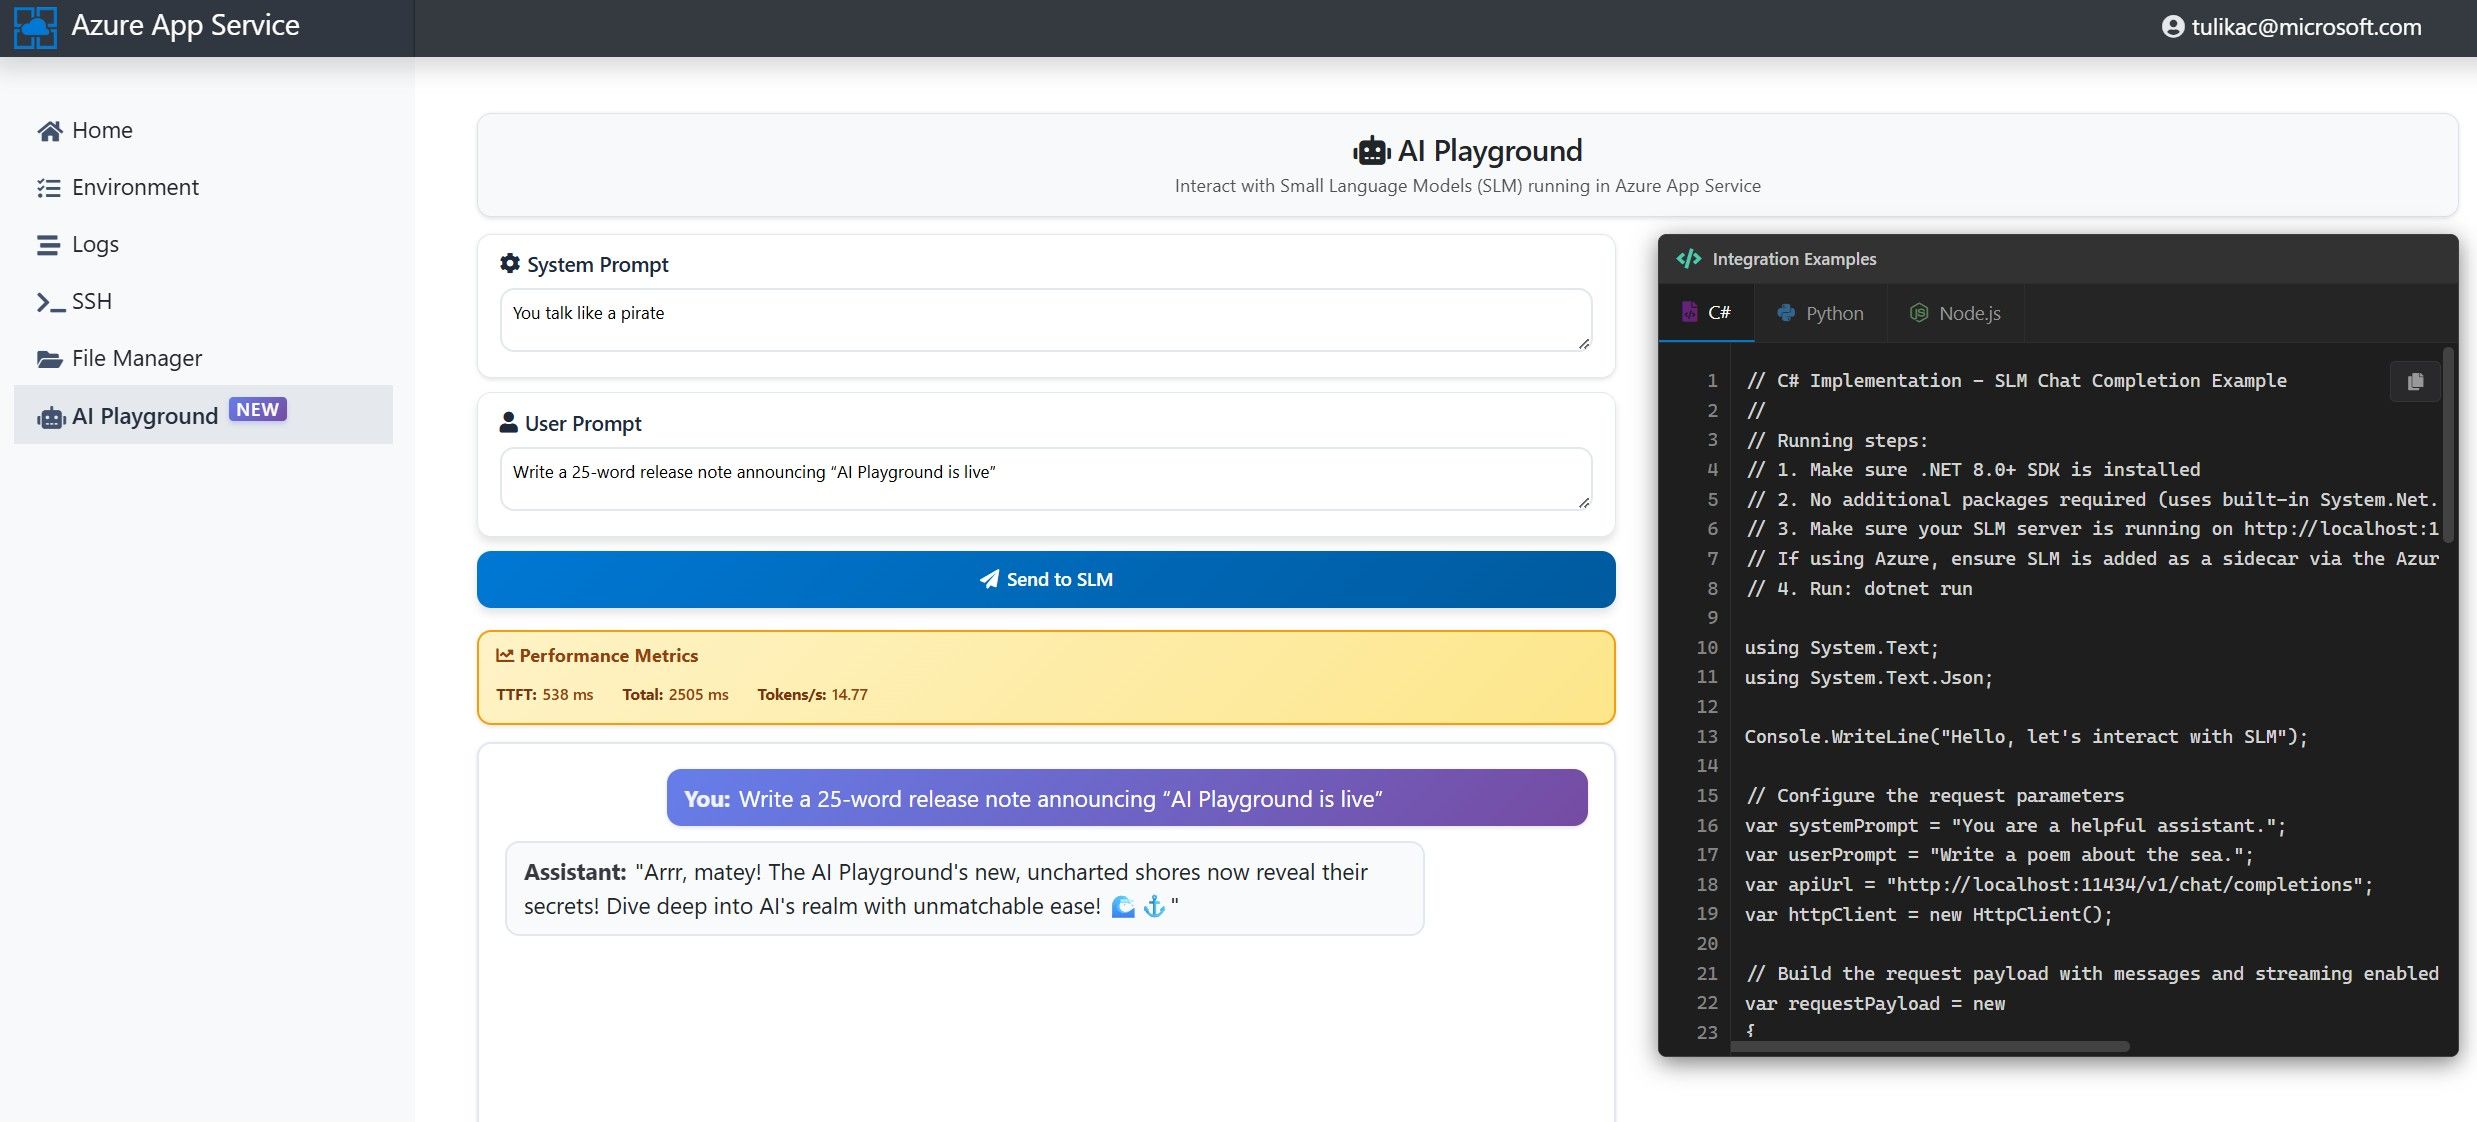Open File Manager
Viewport: 2477px width, 1122px height.
pos(136,358)
